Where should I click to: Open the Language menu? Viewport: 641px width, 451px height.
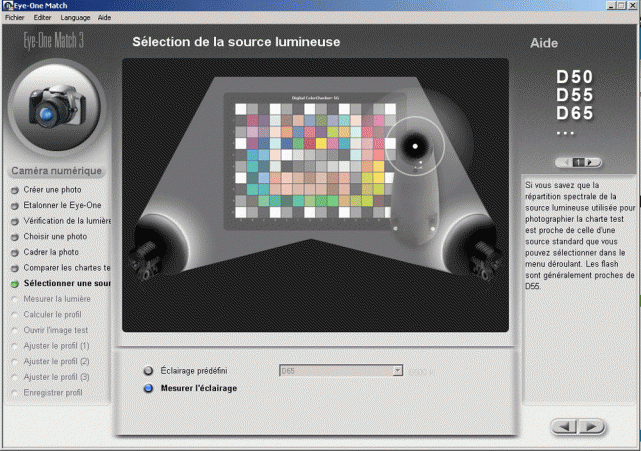point(75,18)
